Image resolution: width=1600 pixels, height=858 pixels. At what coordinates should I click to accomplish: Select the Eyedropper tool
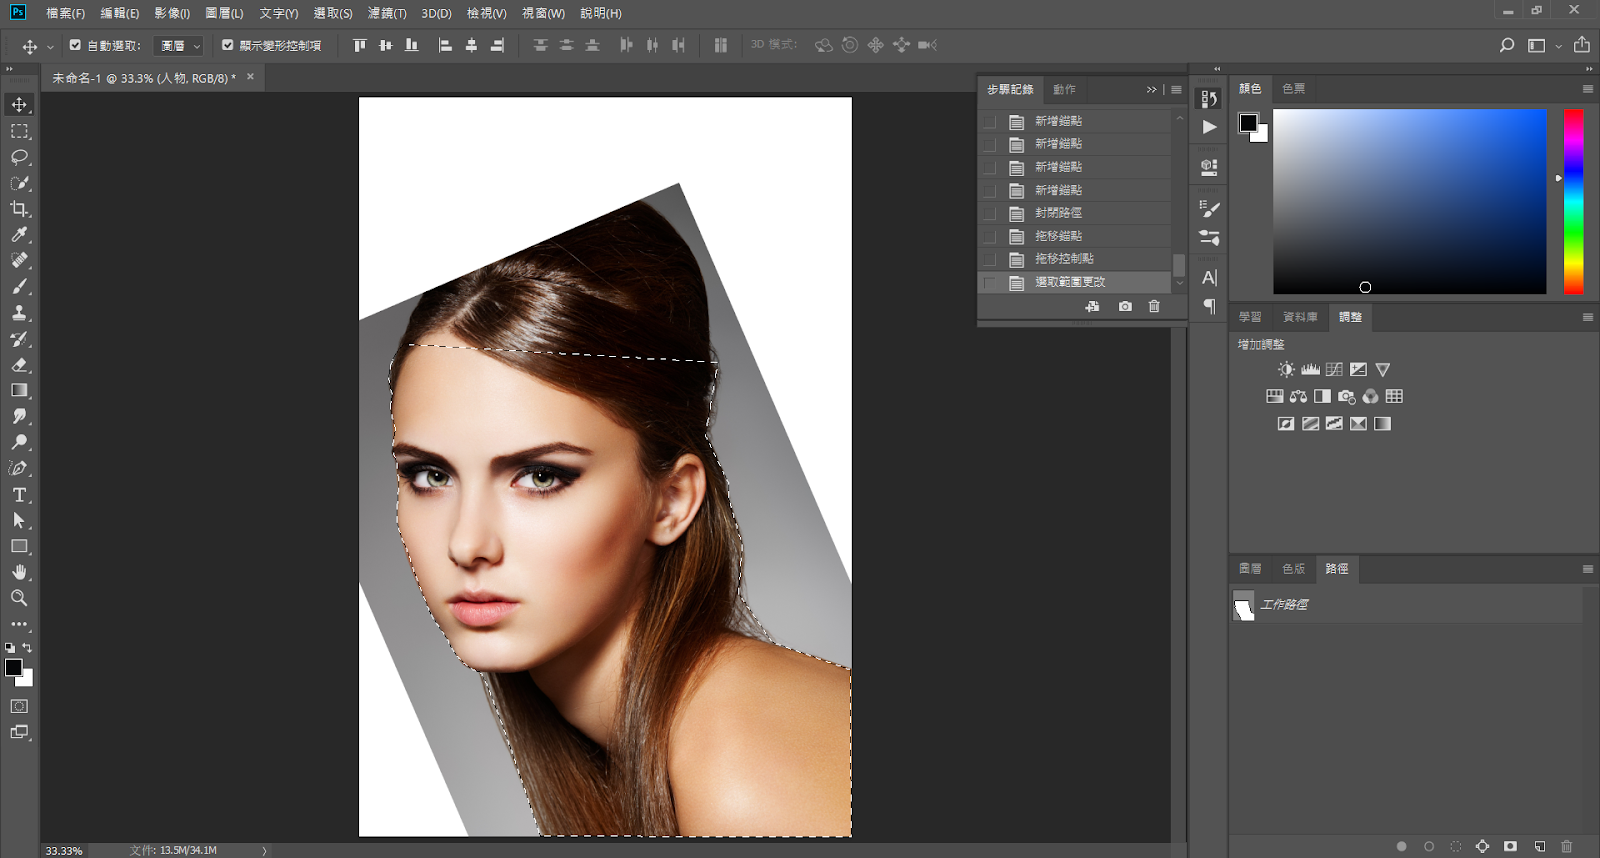click(19, 235)
